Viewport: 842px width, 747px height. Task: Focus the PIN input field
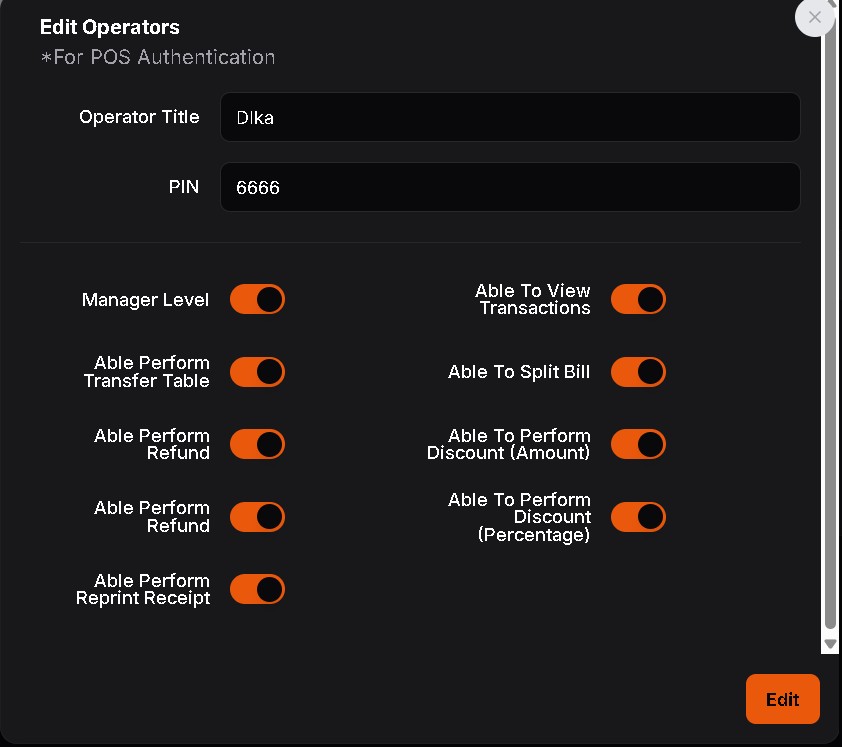(510, 187)
